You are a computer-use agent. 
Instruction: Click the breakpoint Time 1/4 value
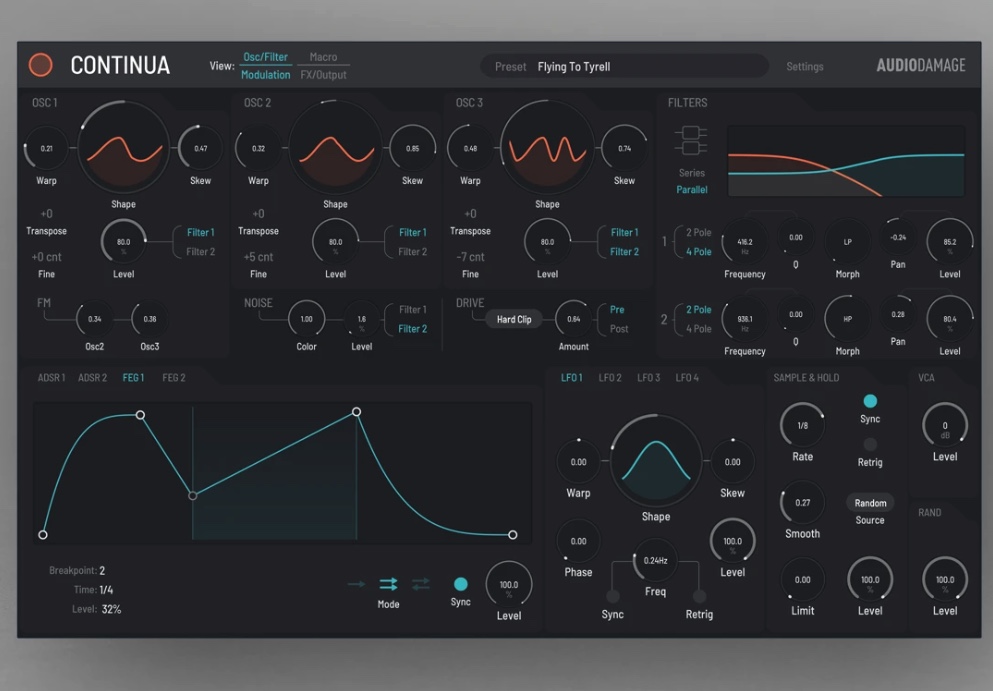tap(106, 590)
